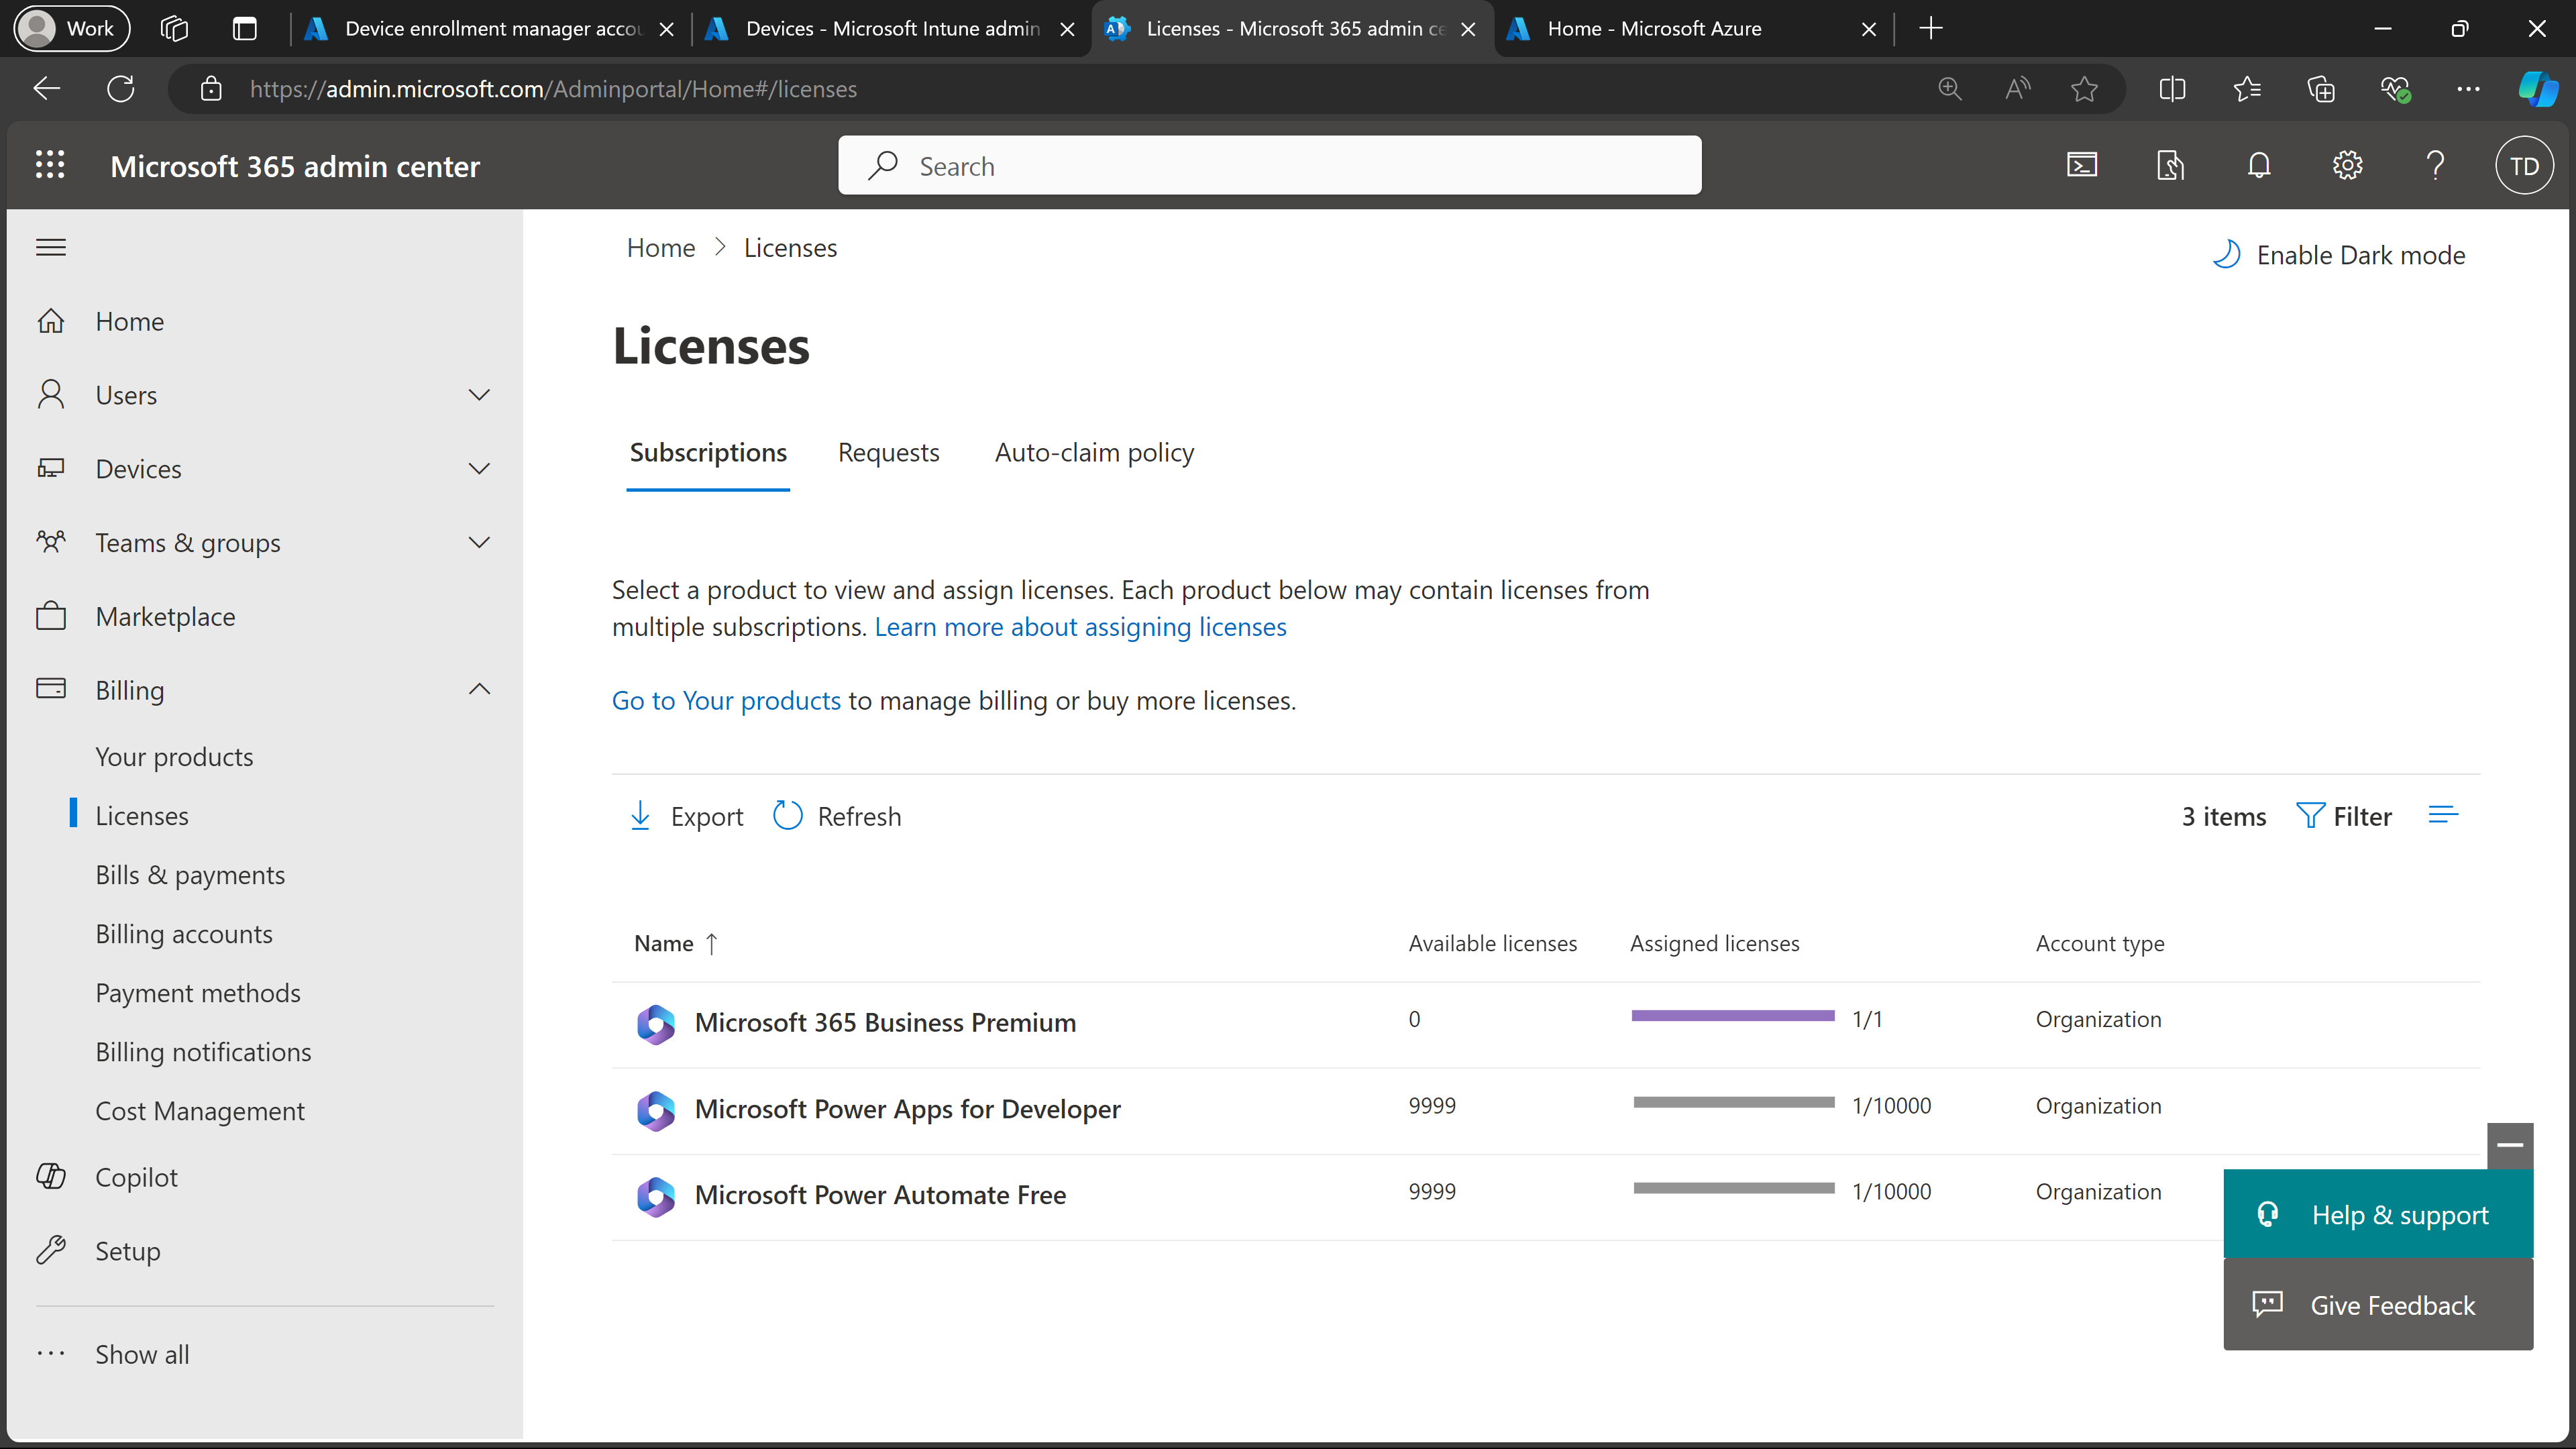Open the browser Copilot sidebar icon

coord(2537,89)
